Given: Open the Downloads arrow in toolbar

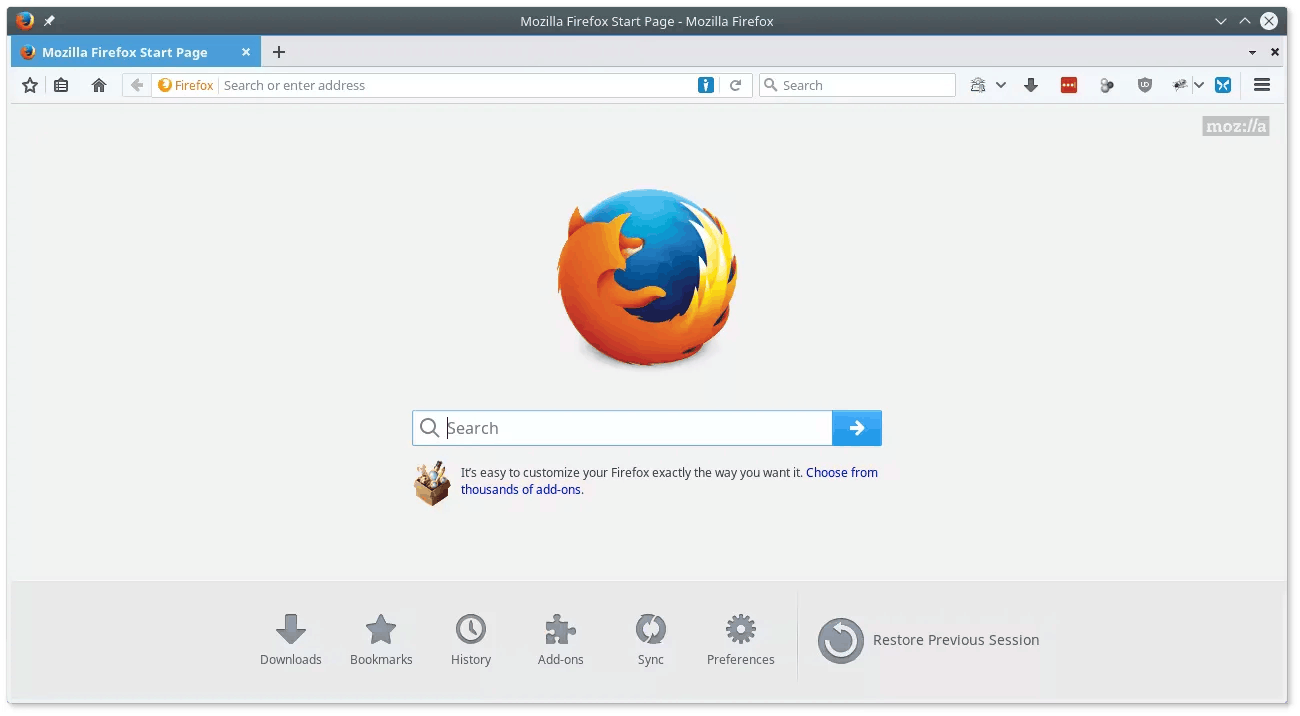Looking at the screenshot, I should point(1031,85).
